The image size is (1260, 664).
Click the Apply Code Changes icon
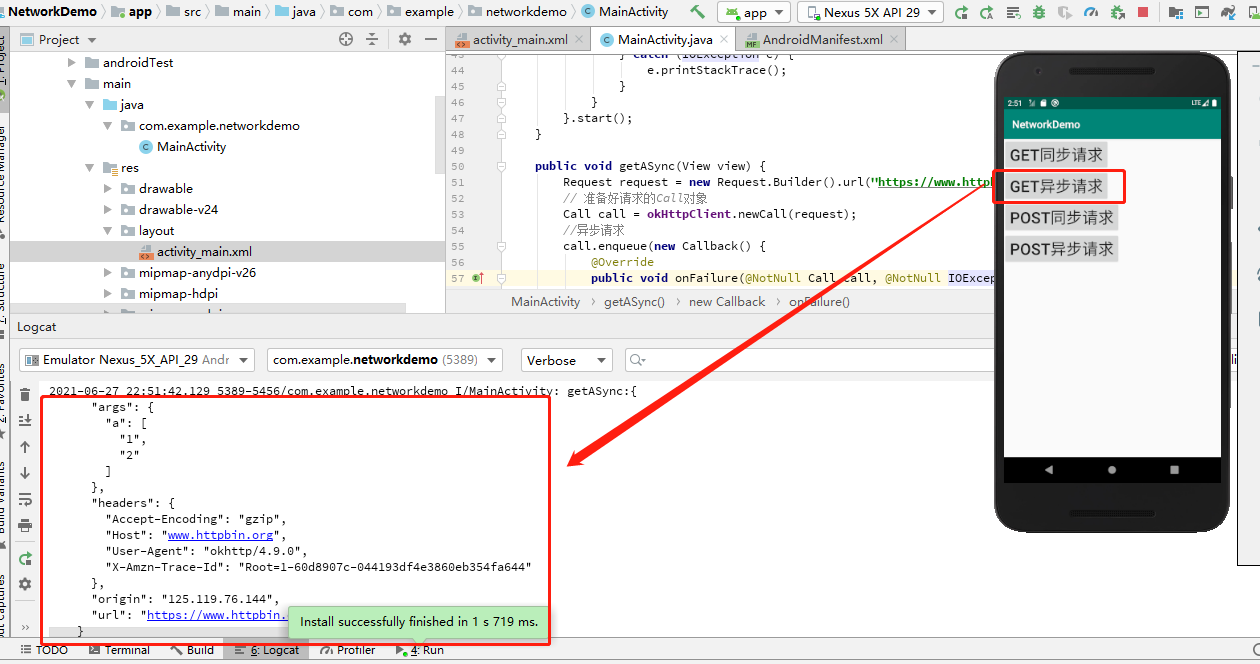[1013, 13]
